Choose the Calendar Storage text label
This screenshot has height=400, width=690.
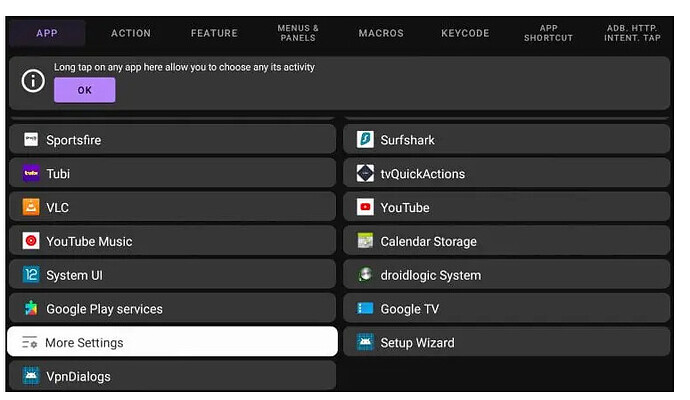click(429, 242)
